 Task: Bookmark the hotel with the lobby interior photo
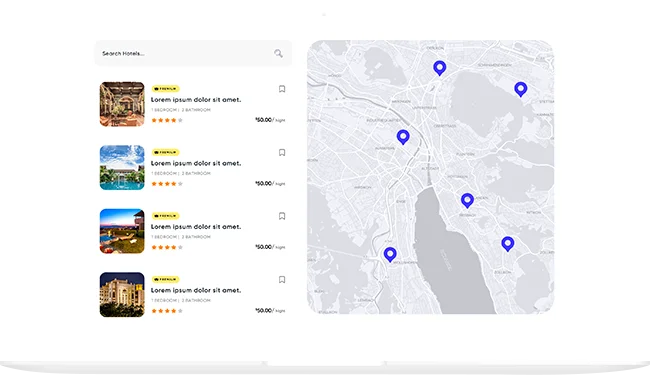282,89
